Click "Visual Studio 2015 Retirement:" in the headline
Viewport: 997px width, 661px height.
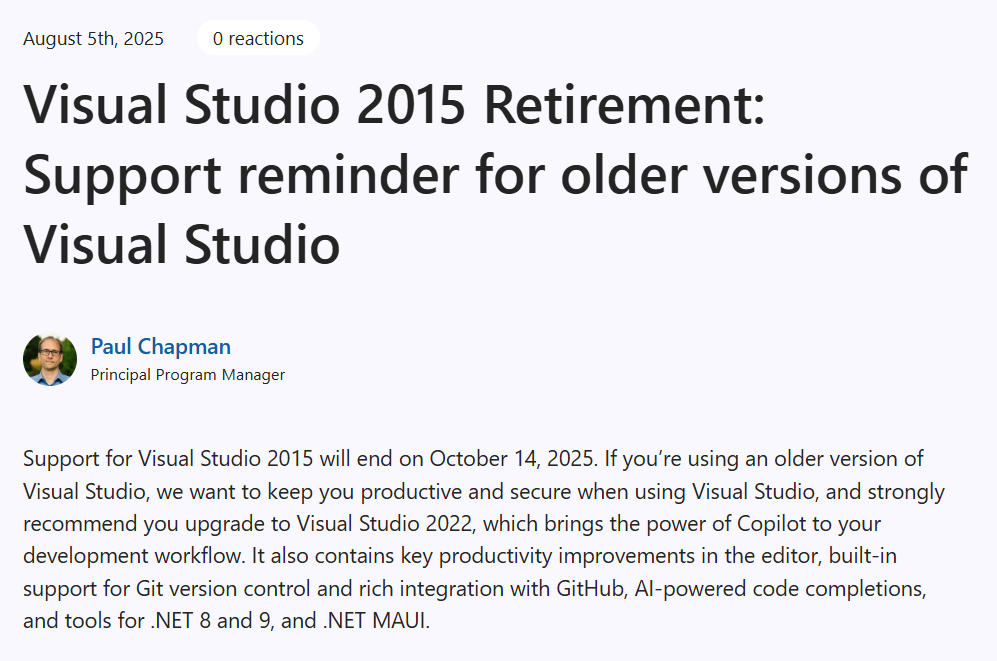click(393, 105)
